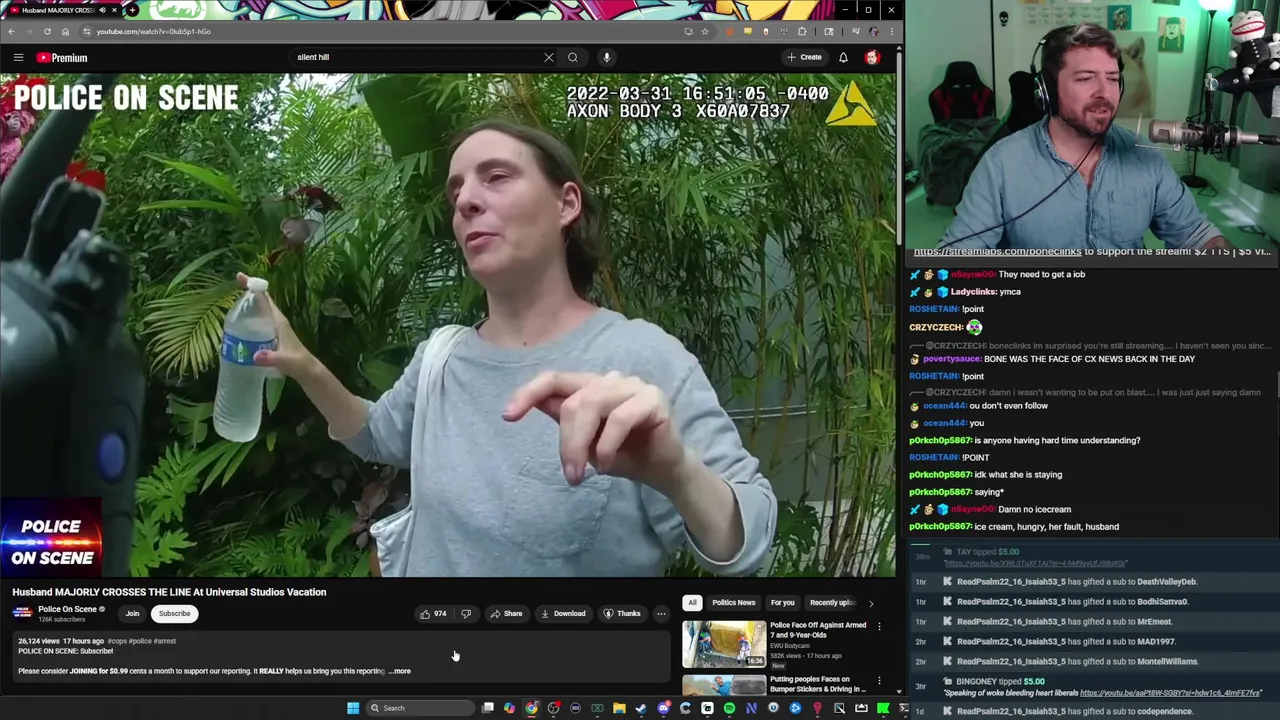Click the bodycam video player
Screen dimensions: 1280x720
(448, 326)
